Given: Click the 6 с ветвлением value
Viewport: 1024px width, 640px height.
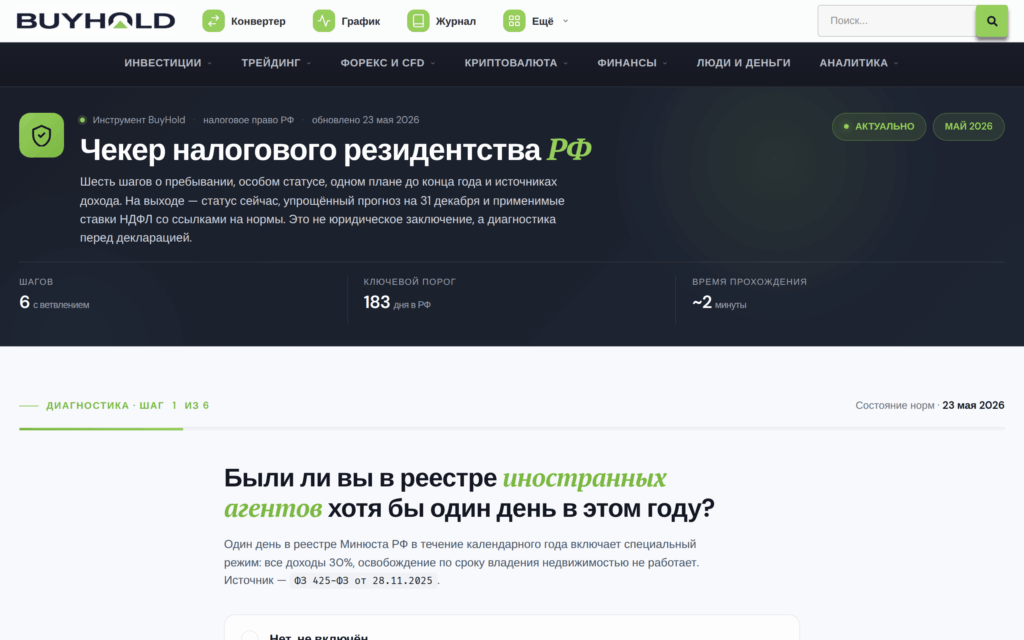Looking at the screenshot, I should [x=54, y=302].
